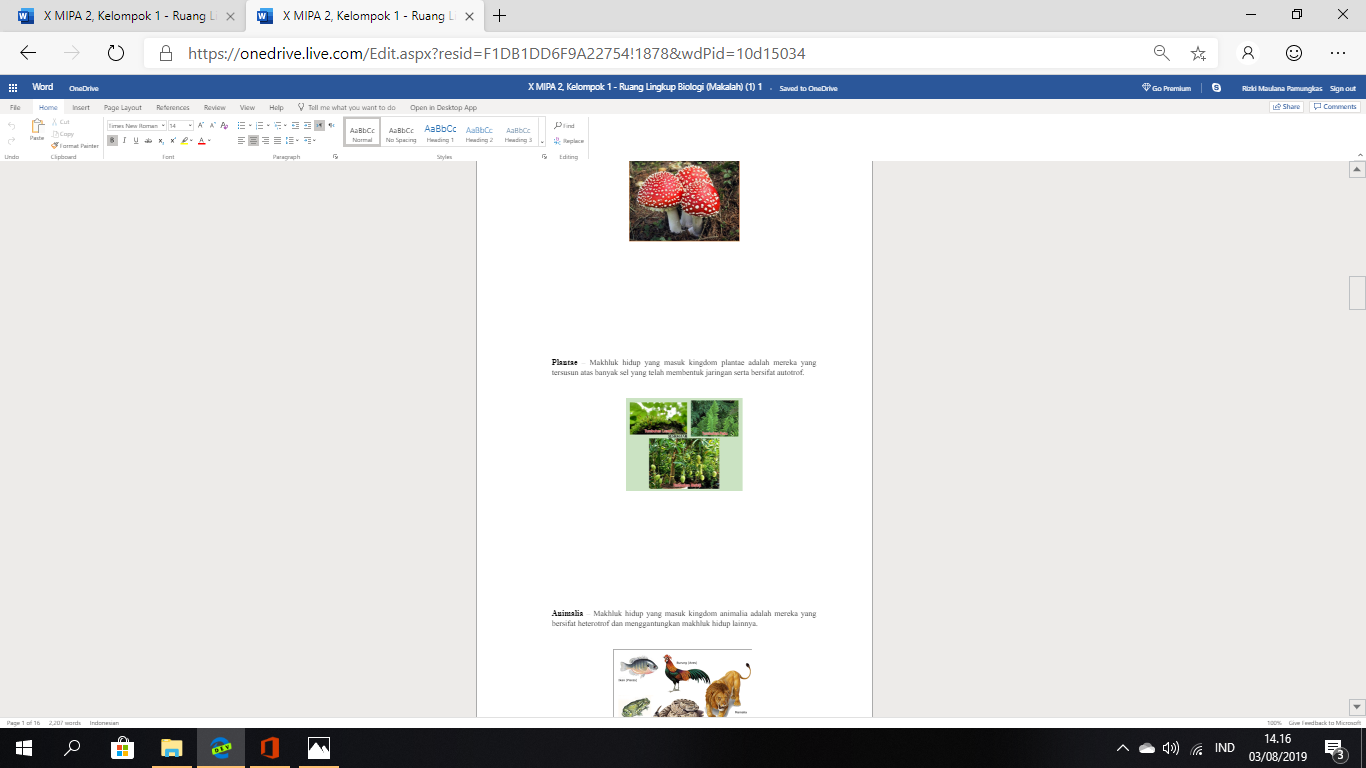Click Open in Desktop App
Screen dimensions: 1366x768
pos(443,108)
